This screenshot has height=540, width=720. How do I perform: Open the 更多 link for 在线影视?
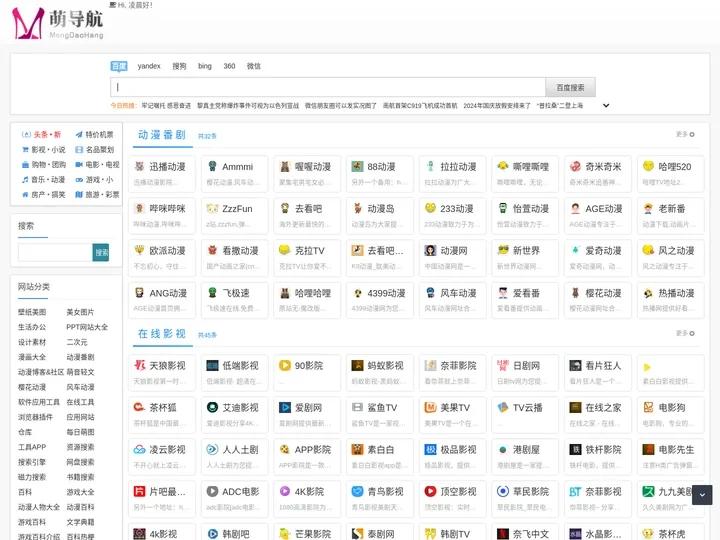(685, 333)
